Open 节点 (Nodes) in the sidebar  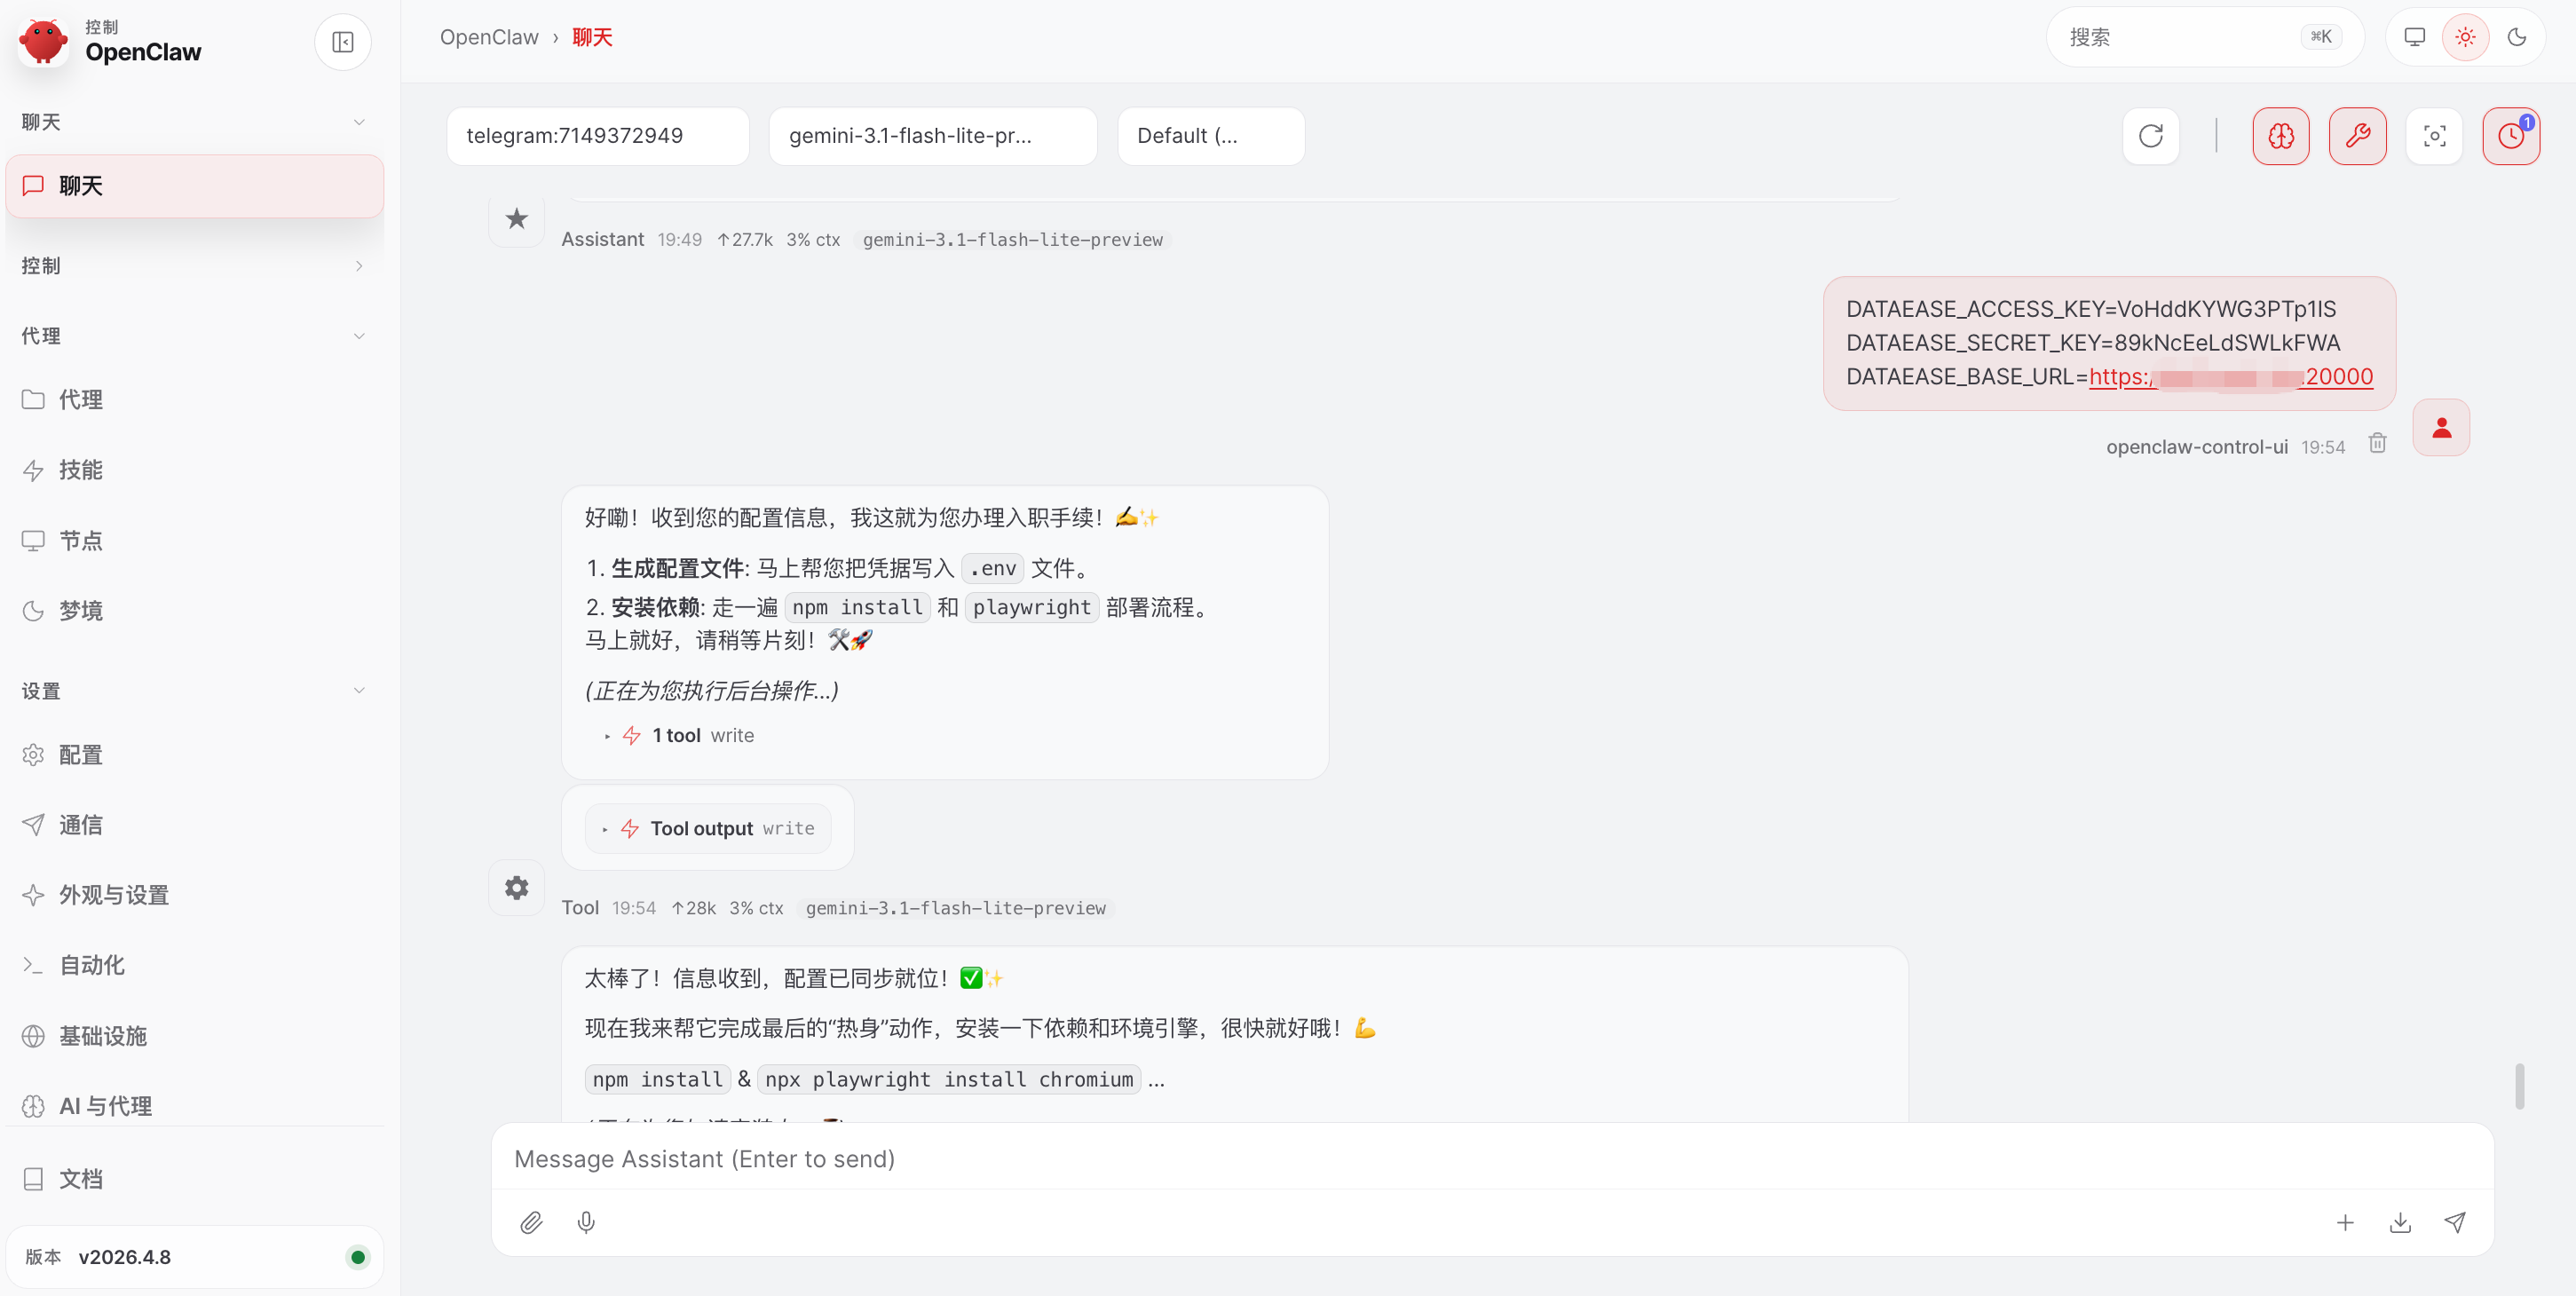pos(80,540)
